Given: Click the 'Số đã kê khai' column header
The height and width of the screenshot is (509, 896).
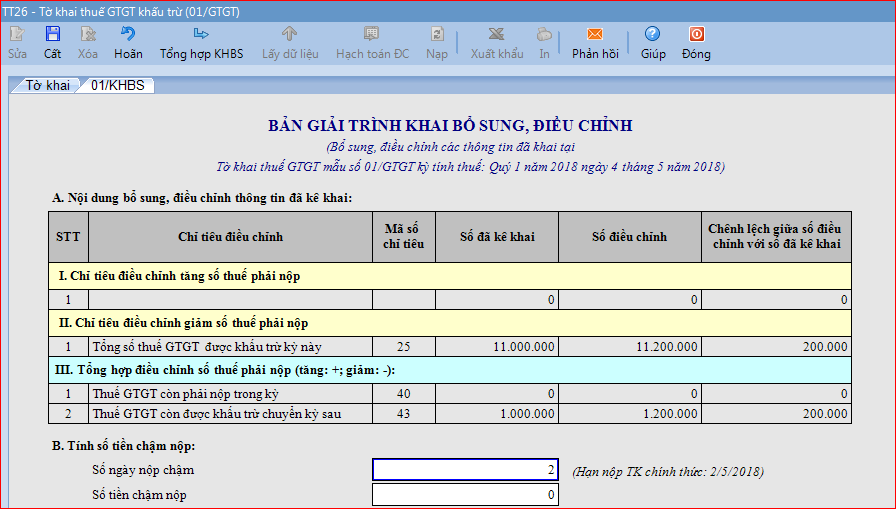Looking at the screenshot, I should point(497,237).
